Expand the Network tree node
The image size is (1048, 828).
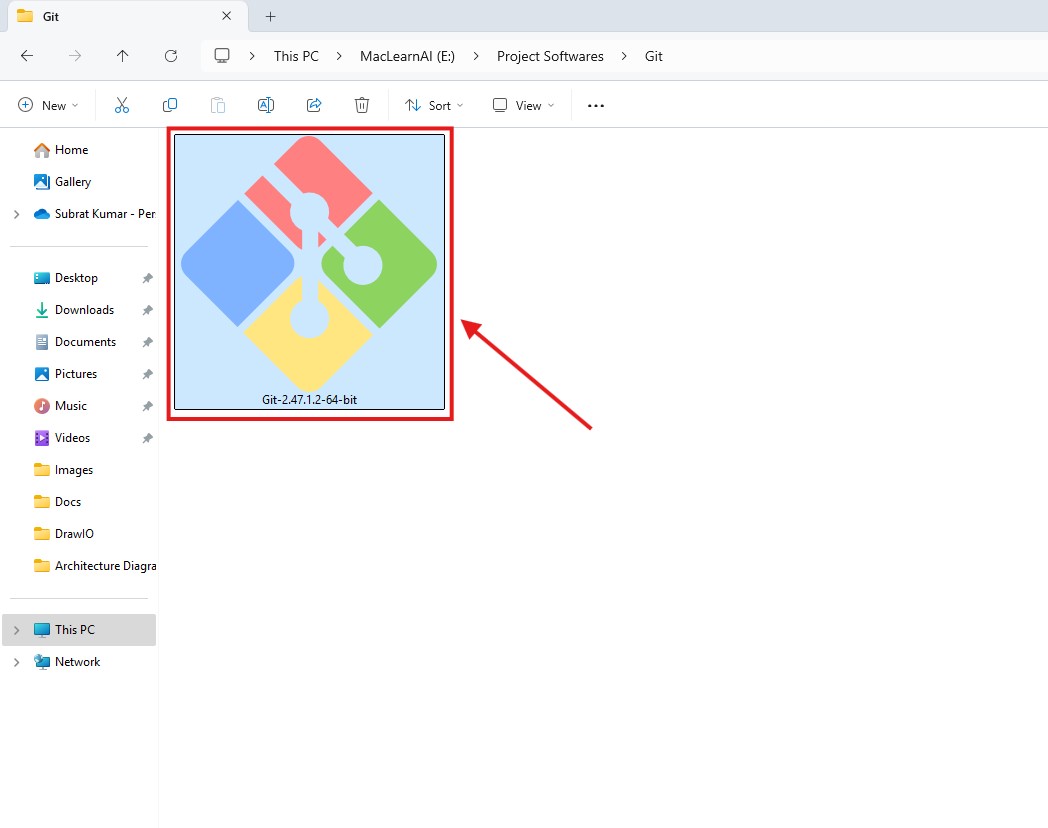pyautogui.click(x=16, y=662)
